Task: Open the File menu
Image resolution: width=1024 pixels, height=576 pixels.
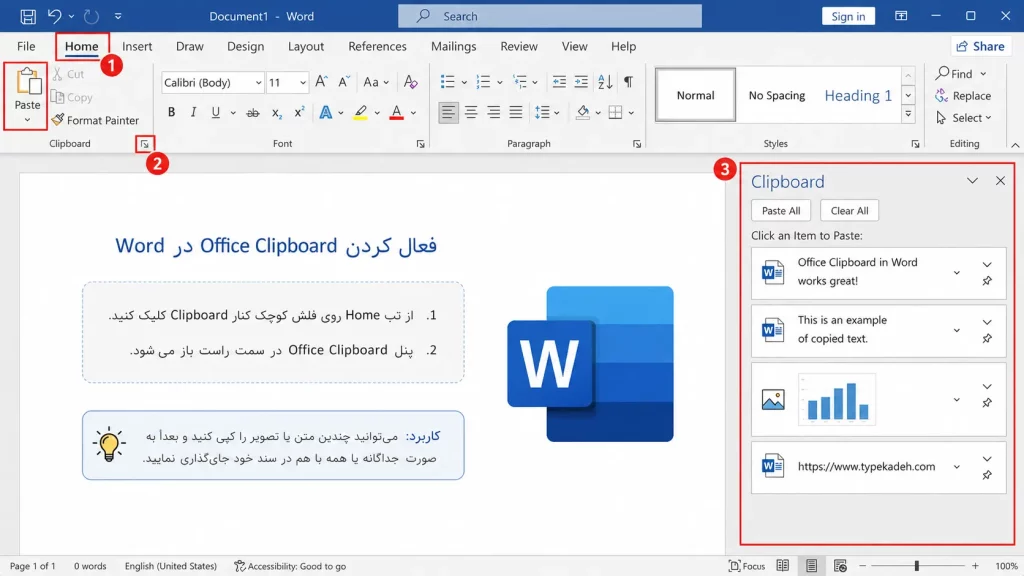Action: point(26,46)
